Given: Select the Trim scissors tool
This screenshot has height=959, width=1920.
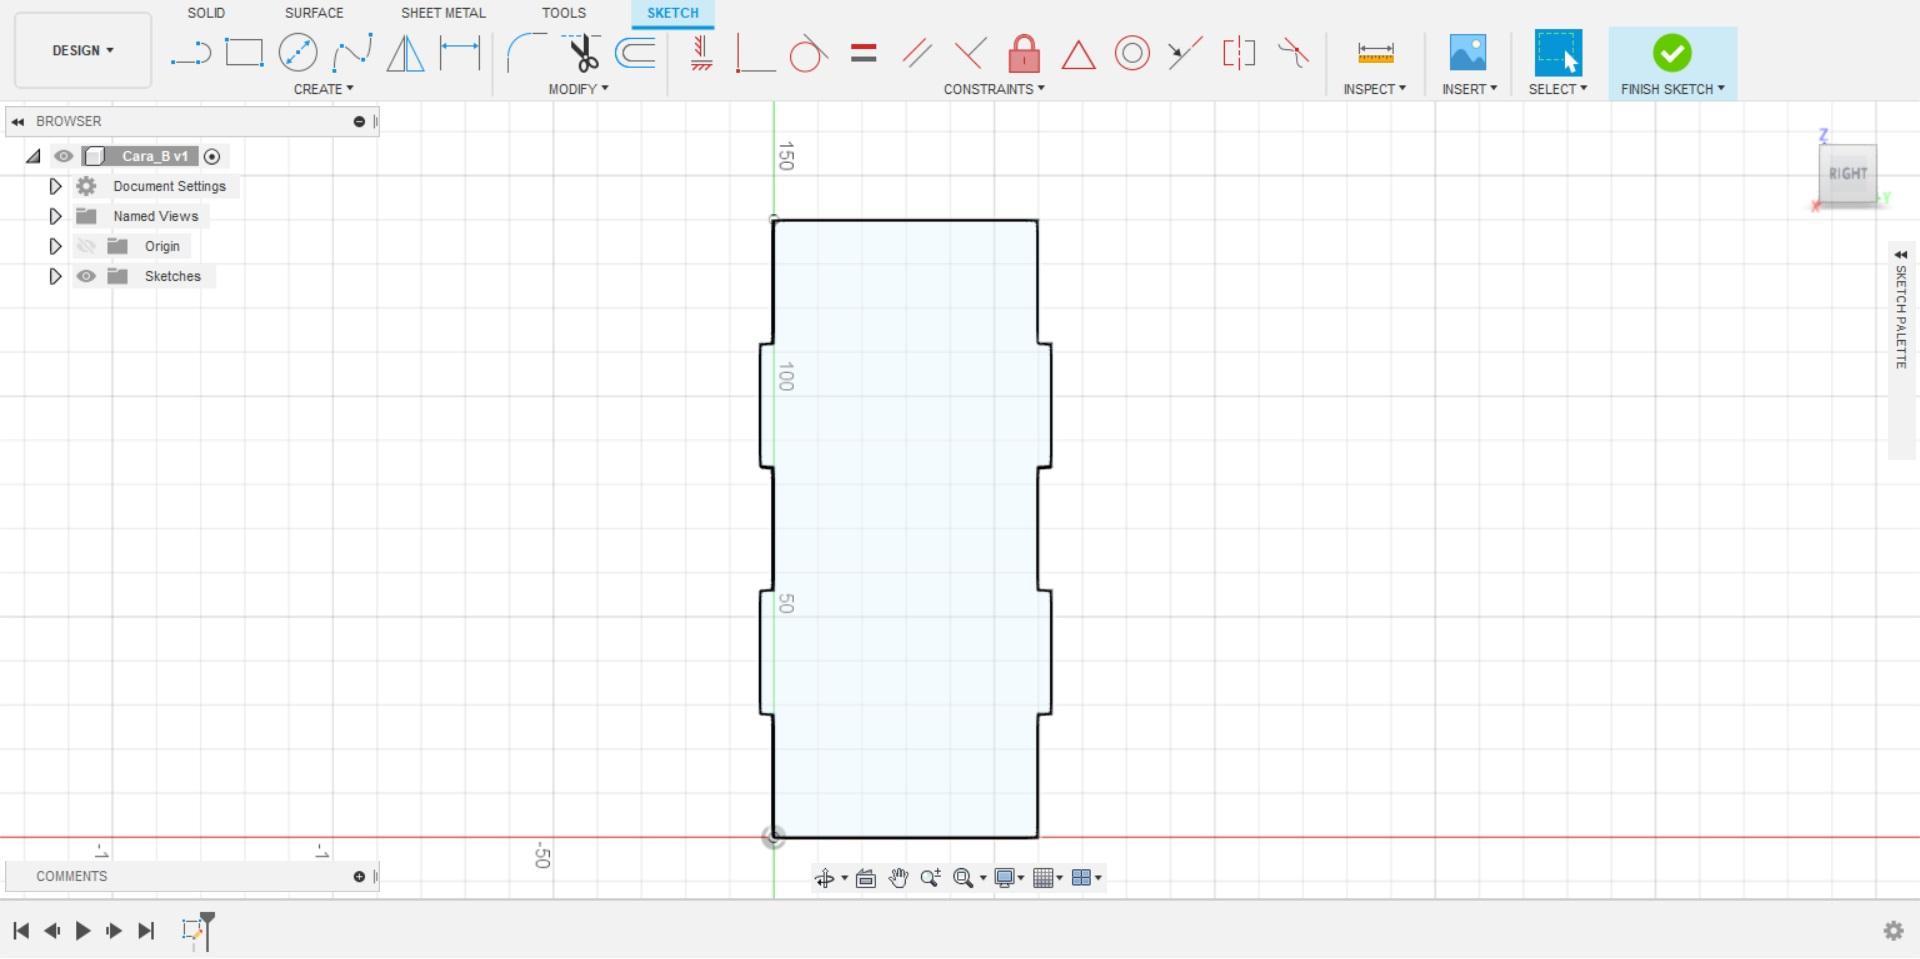Looking at the screenshot, I should point(582,53).
